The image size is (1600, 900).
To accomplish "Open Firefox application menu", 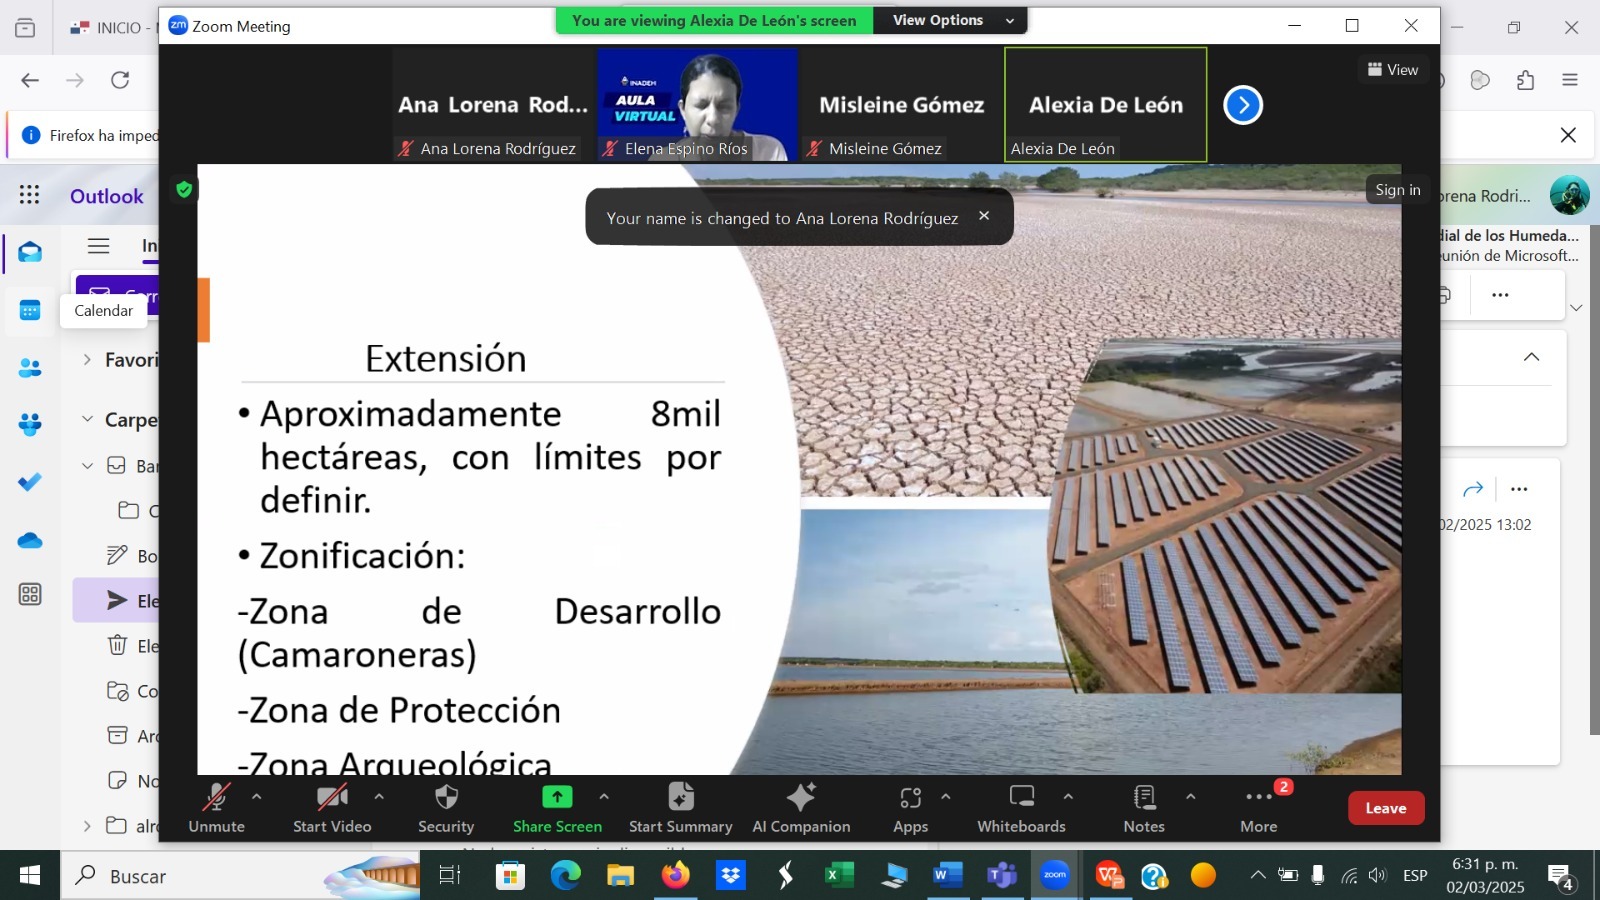I will pos(1570,80).
